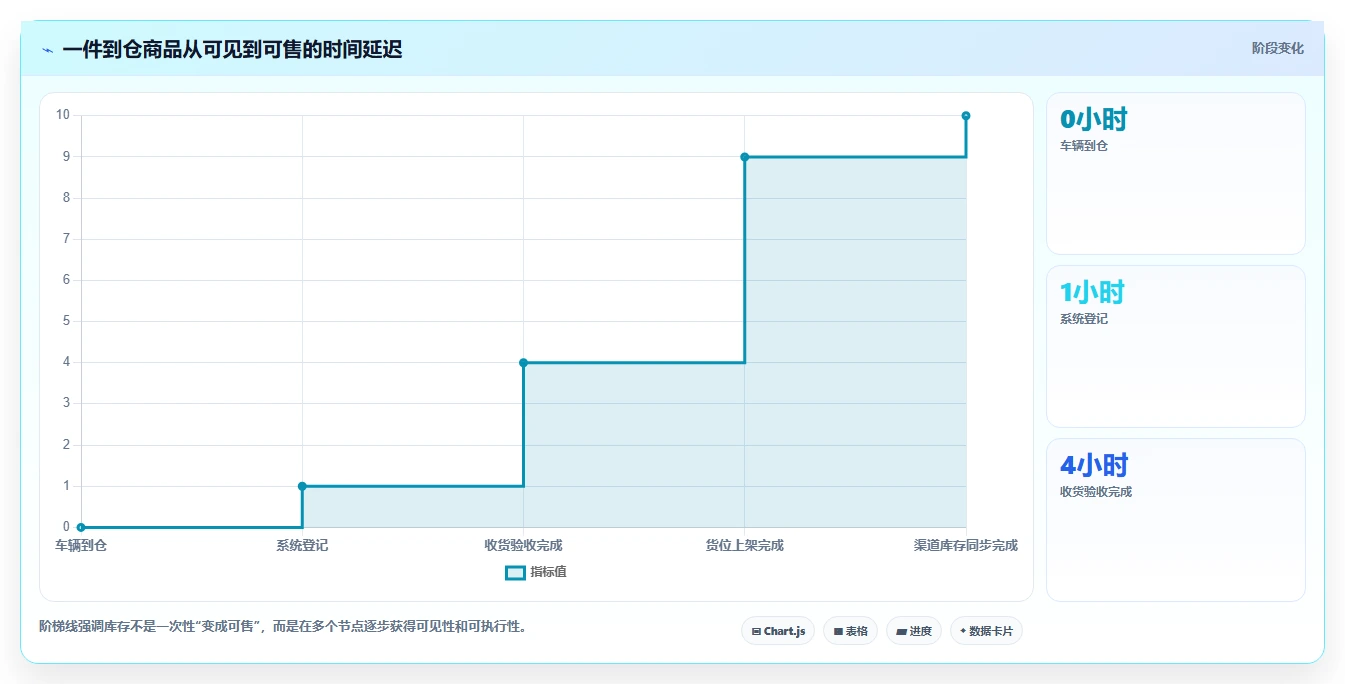Viewport: 1345px width, 684px height.
Task: Click the y-axis value 9
Action: tap(66, 156)
